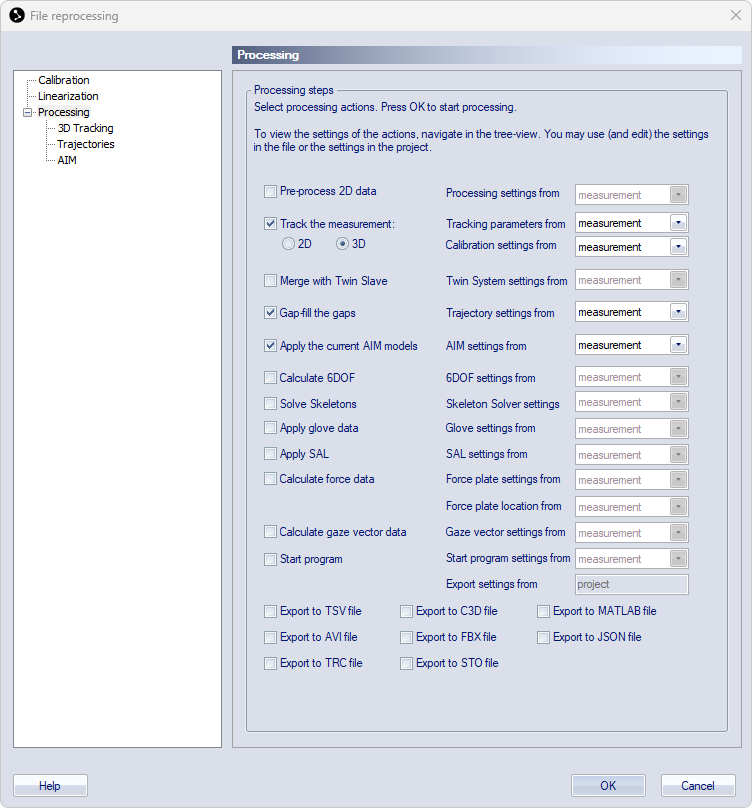Click the Help button
752x808 pixels.
click(x=50, y=786)
